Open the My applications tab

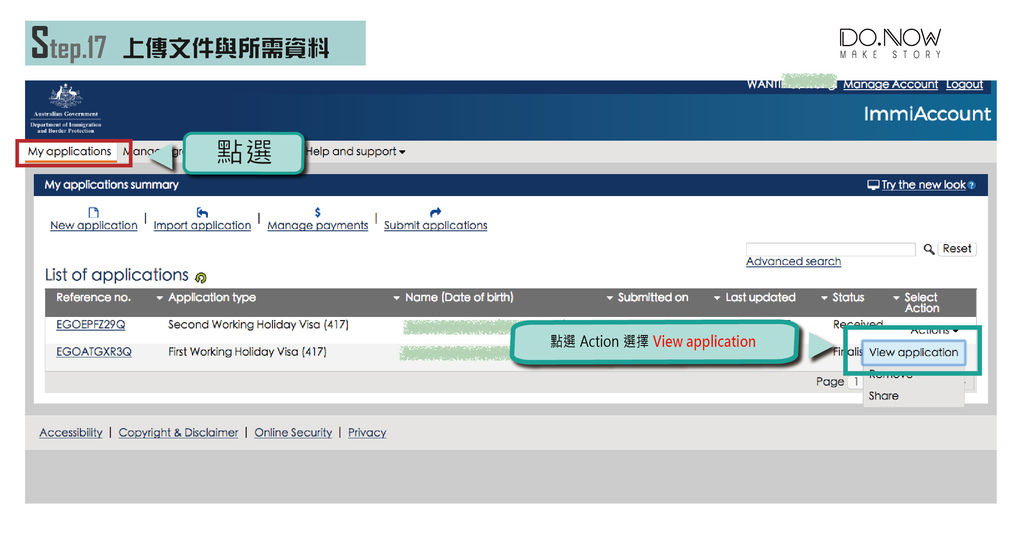[69, 152]
